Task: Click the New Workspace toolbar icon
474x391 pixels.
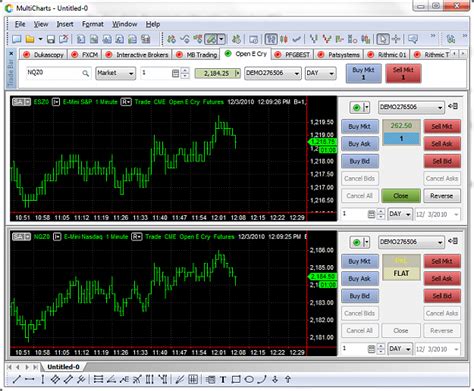Action: (x=16, y=39)
